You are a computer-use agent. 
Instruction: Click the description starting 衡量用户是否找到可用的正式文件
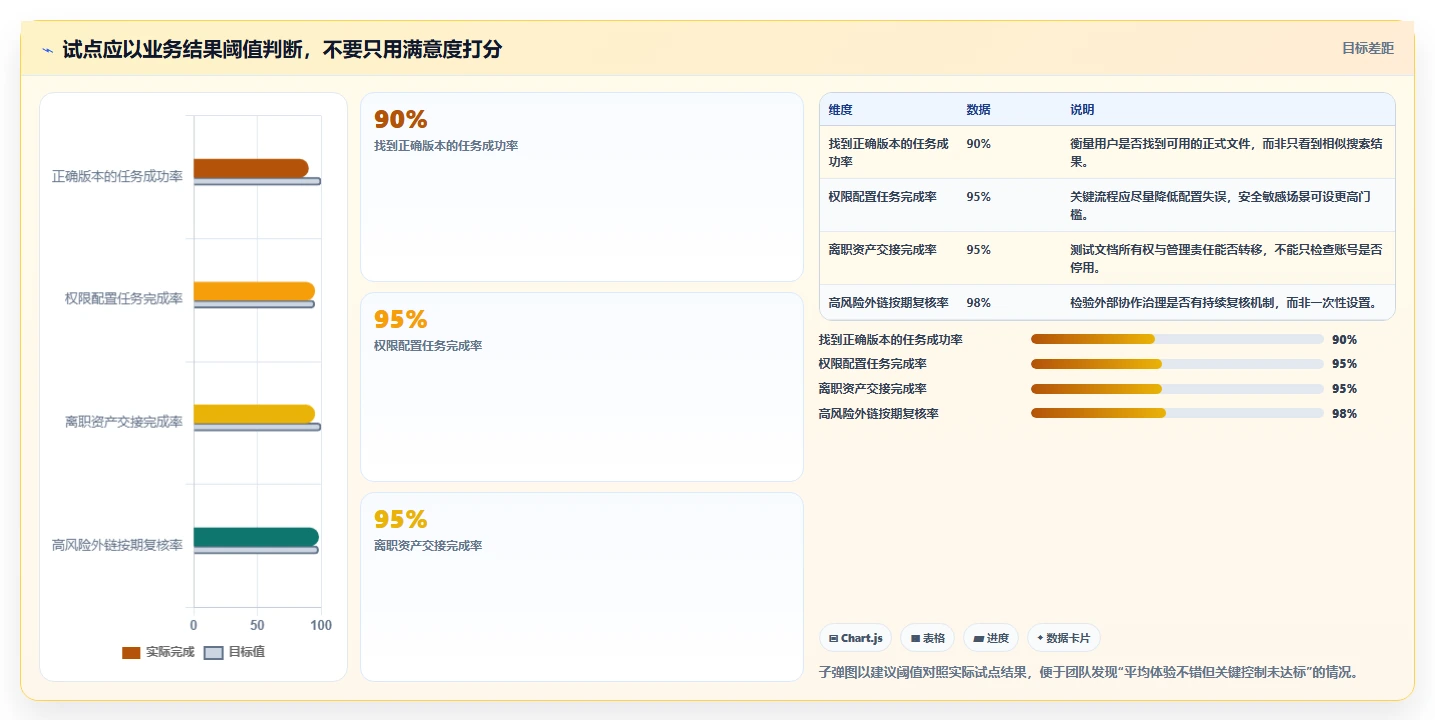tap(1227, 152)
